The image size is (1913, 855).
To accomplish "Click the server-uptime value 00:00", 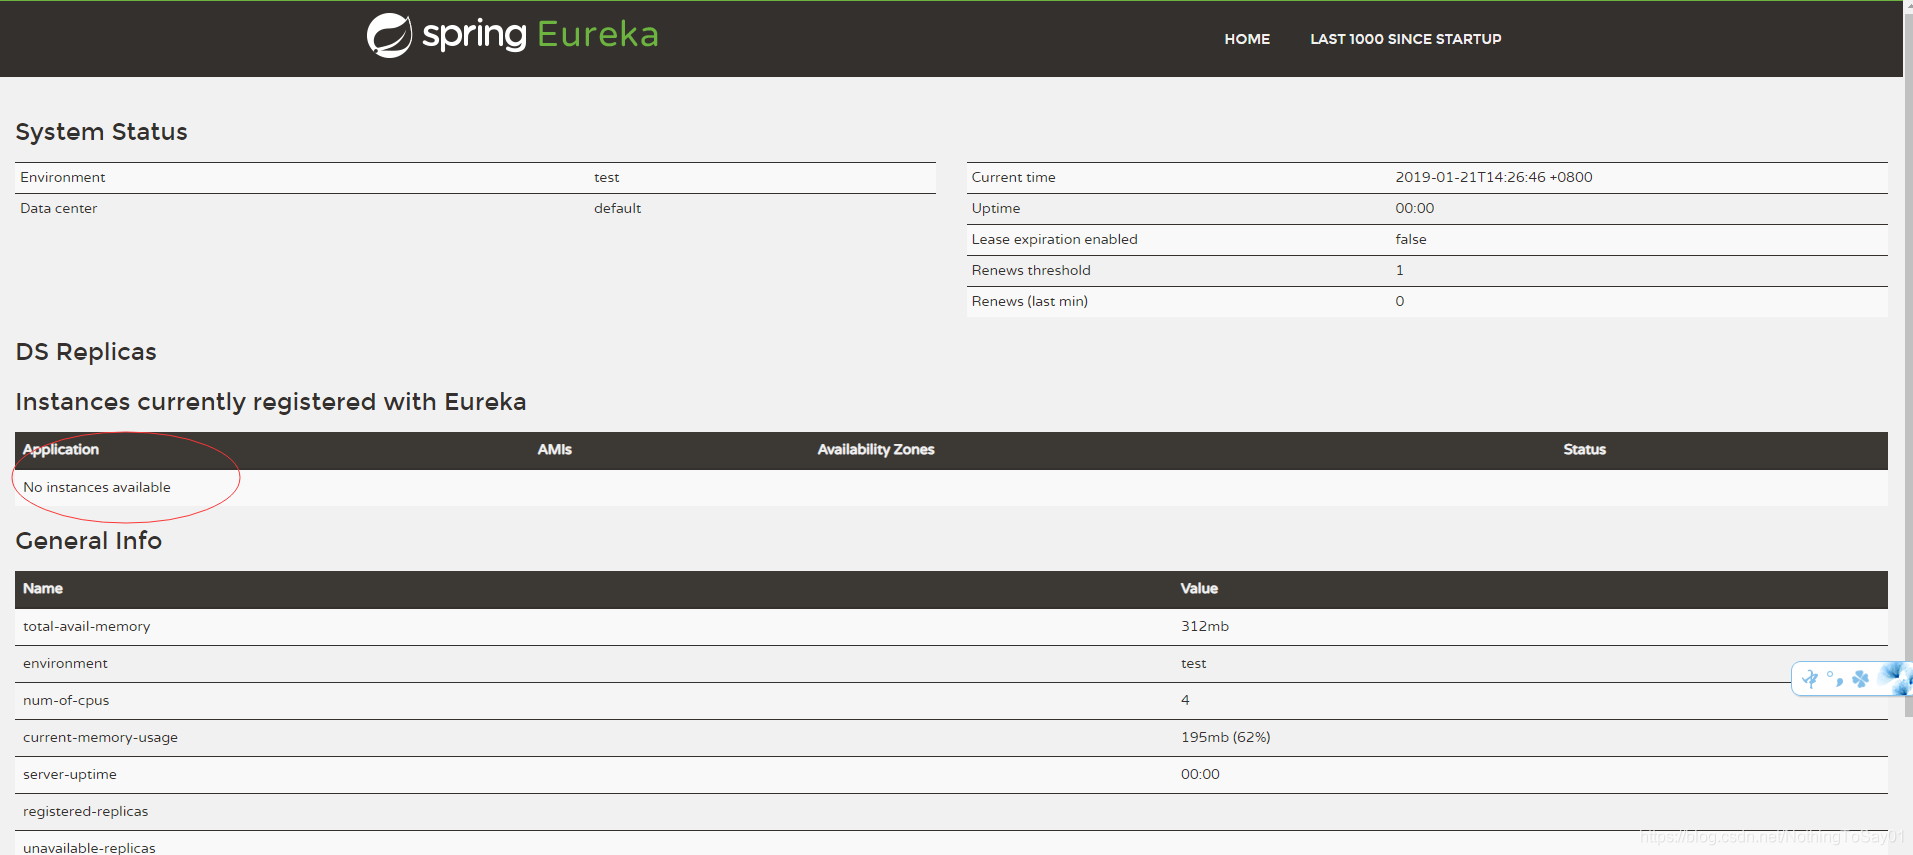I will [1200, 774].
